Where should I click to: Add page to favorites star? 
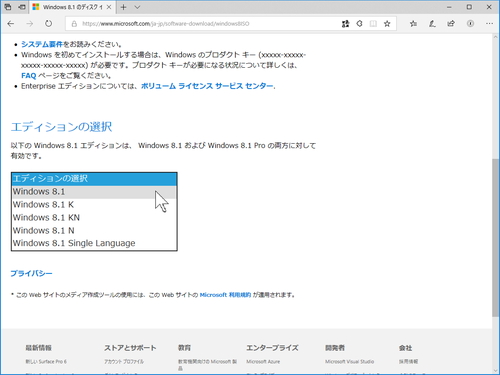[x=387, y=24]
